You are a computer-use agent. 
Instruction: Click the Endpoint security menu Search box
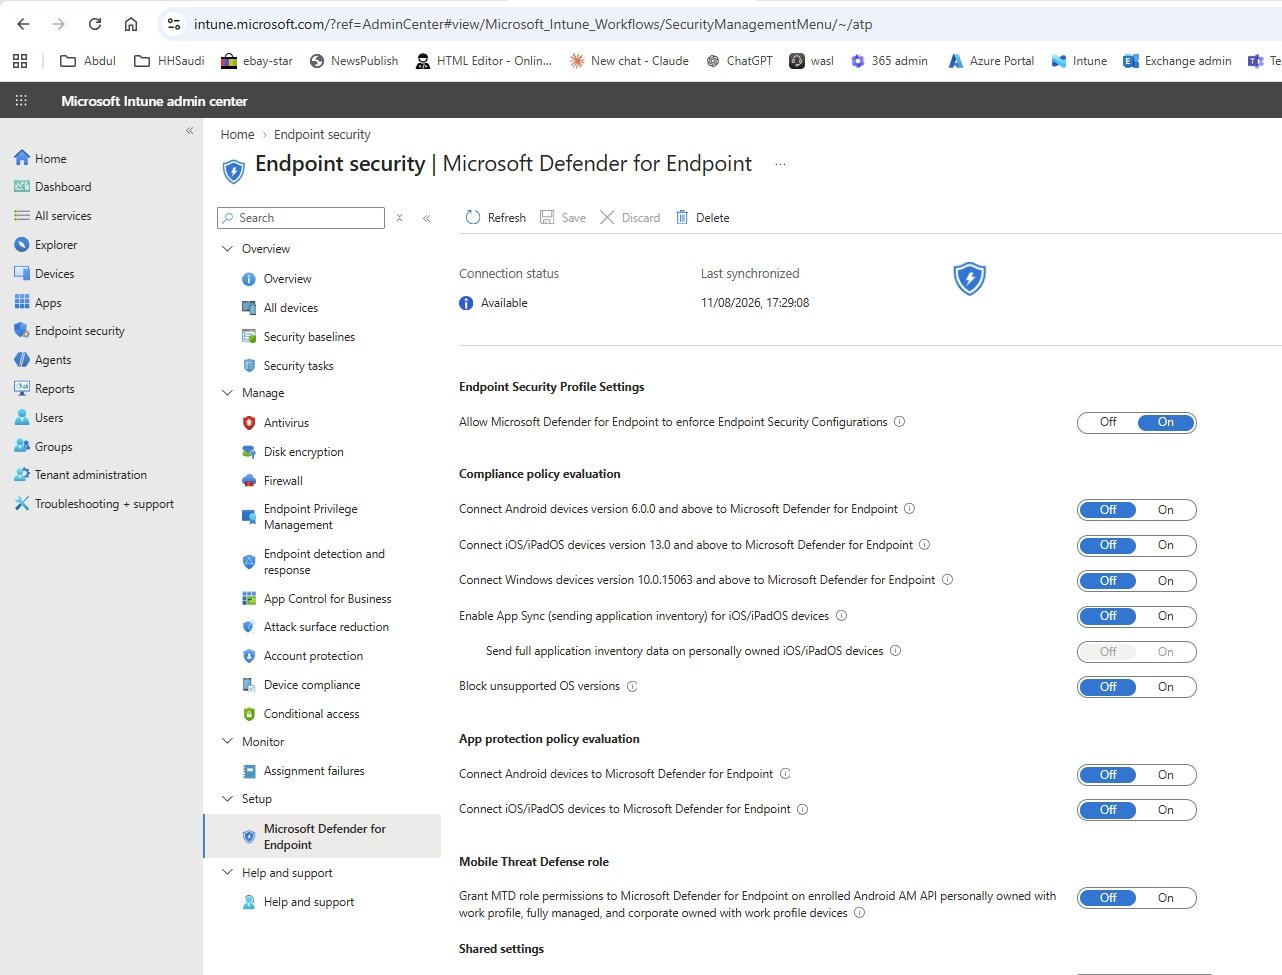[301, 218]
